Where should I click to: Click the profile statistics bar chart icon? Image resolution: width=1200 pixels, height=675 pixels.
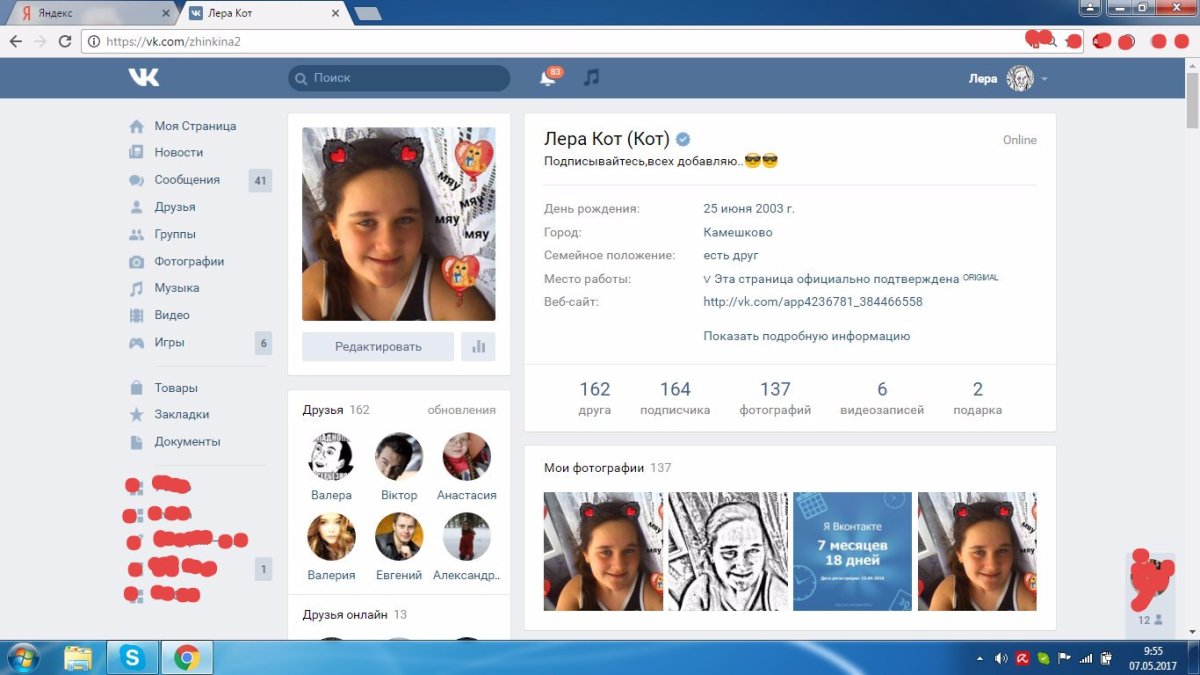tap(478, 347)
